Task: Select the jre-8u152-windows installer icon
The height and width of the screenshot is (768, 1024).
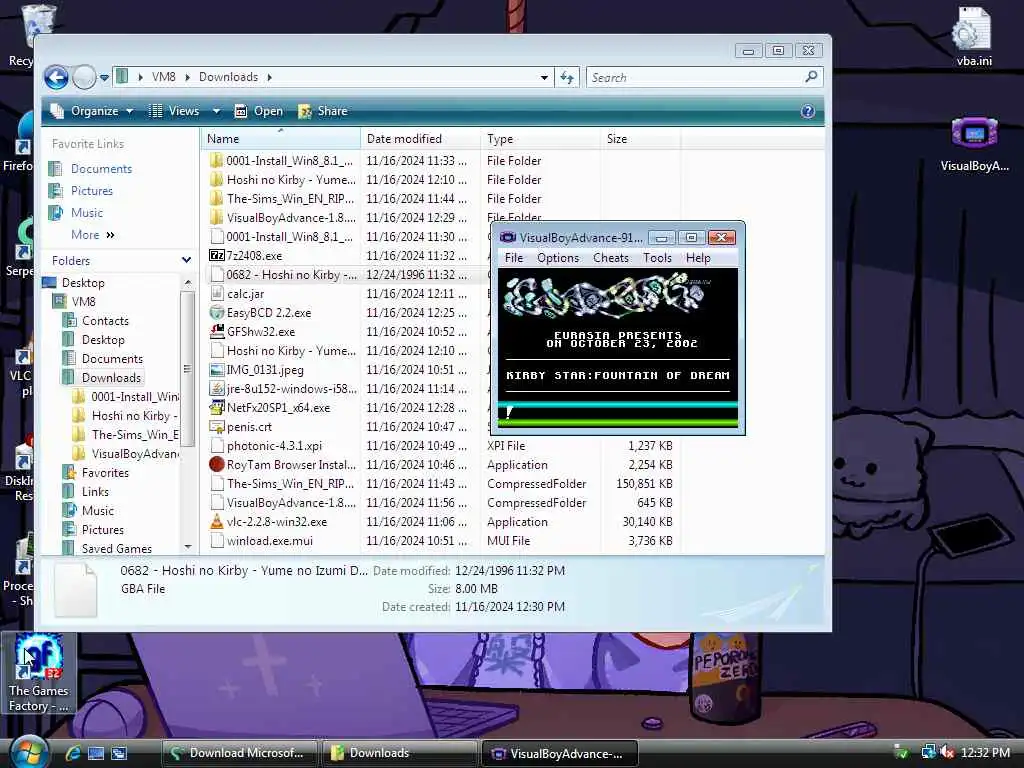Action: [217, 389]
